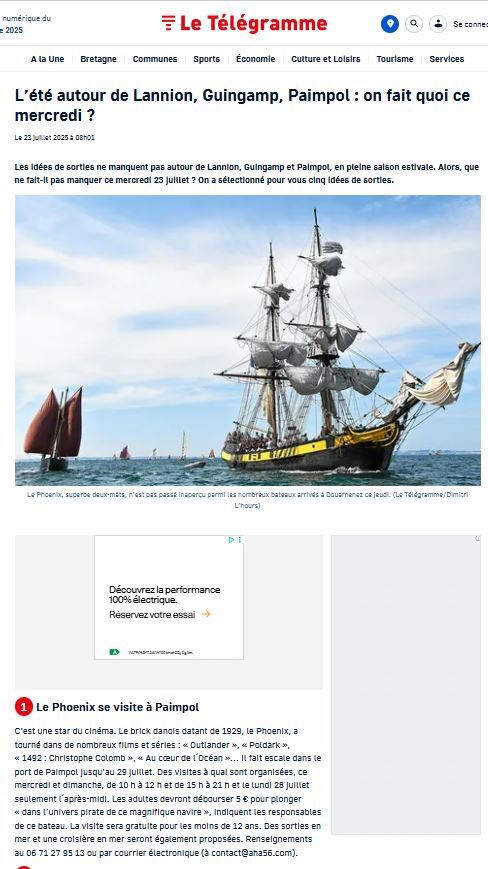Click Le Télégramme logo
The image size is (488, 869).
click(244, 23)
